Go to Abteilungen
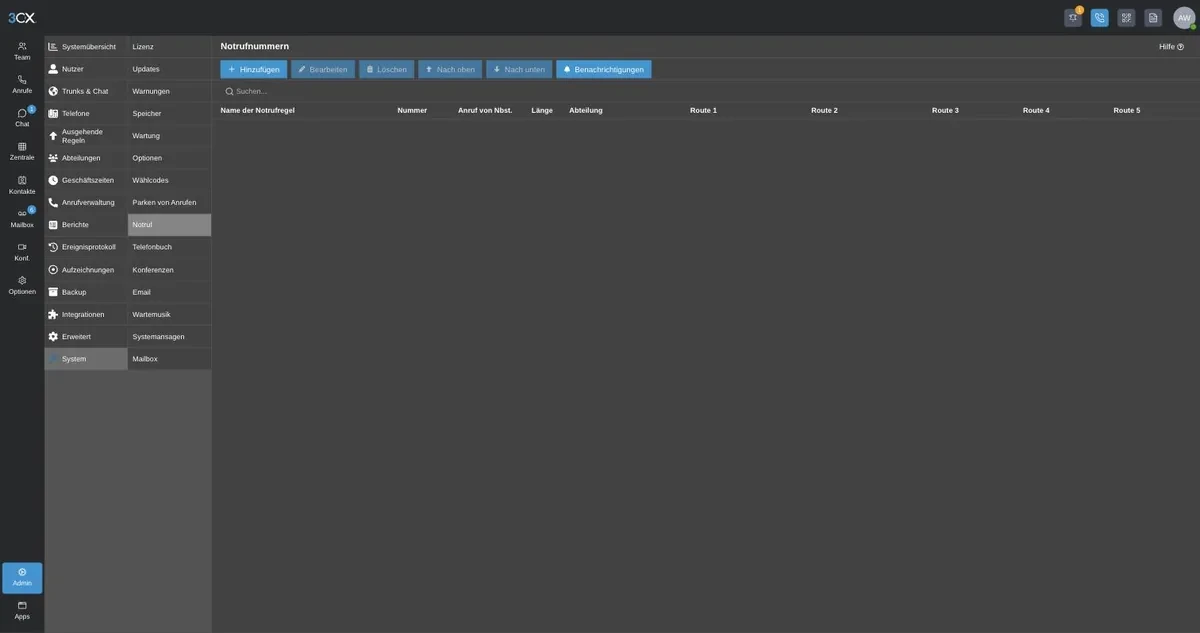Viewport: 1200px width, 633px height. point(86,158)
